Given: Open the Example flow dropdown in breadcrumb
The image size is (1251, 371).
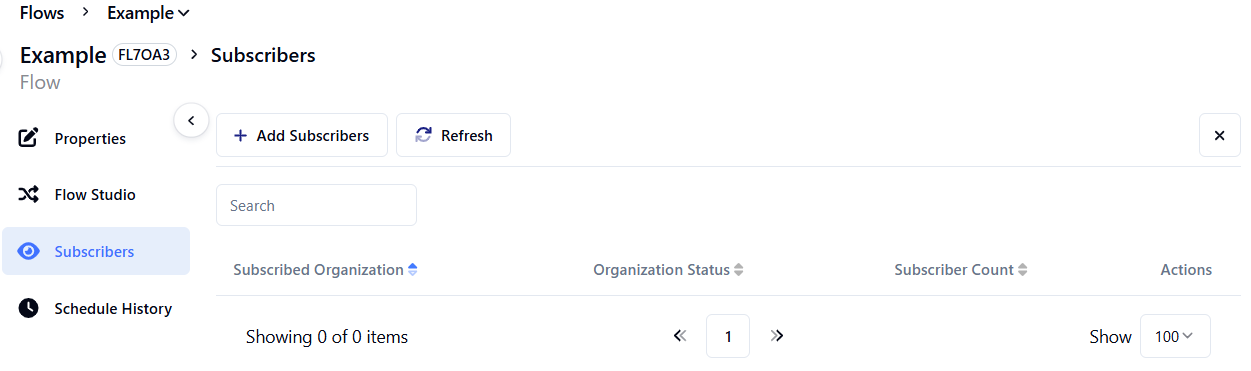Looking at the screenshot, I should tap(148, 13).
